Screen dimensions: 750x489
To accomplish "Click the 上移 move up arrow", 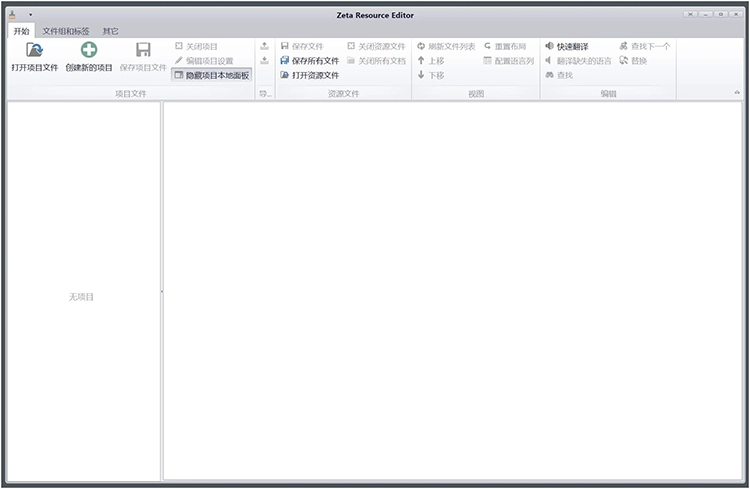I will click(422, 61).
